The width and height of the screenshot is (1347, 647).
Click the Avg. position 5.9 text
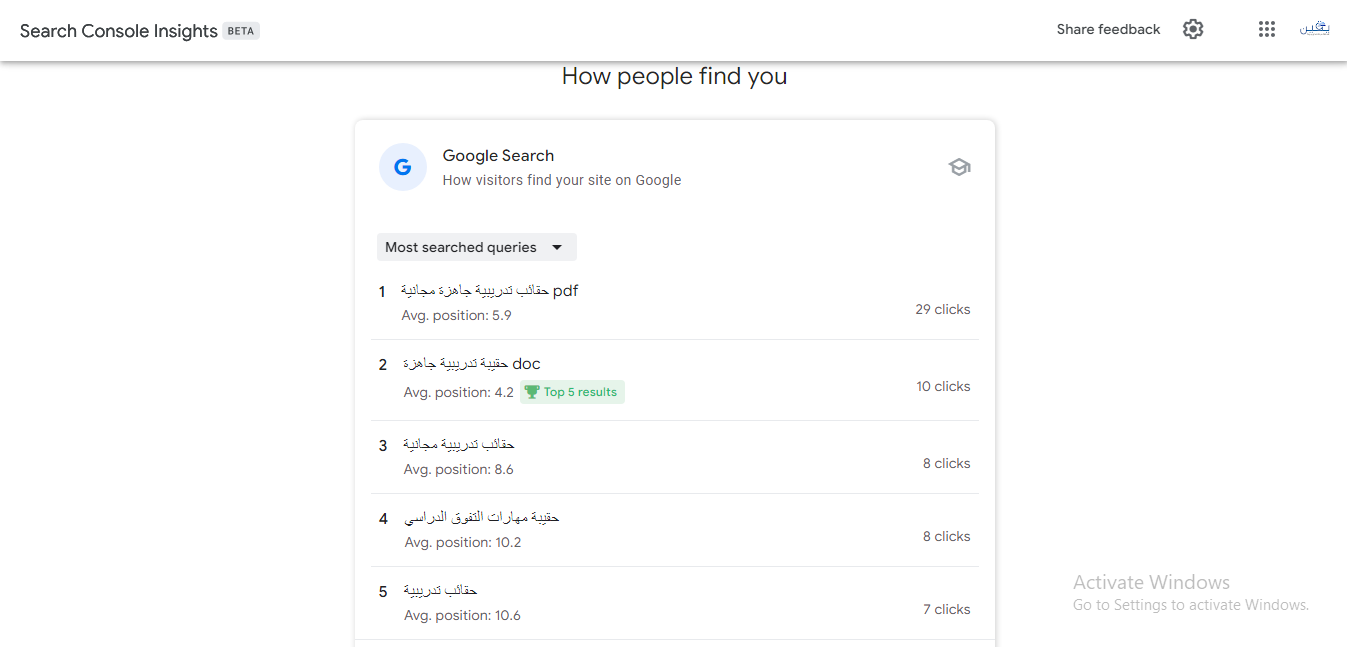tap(456, 315)
